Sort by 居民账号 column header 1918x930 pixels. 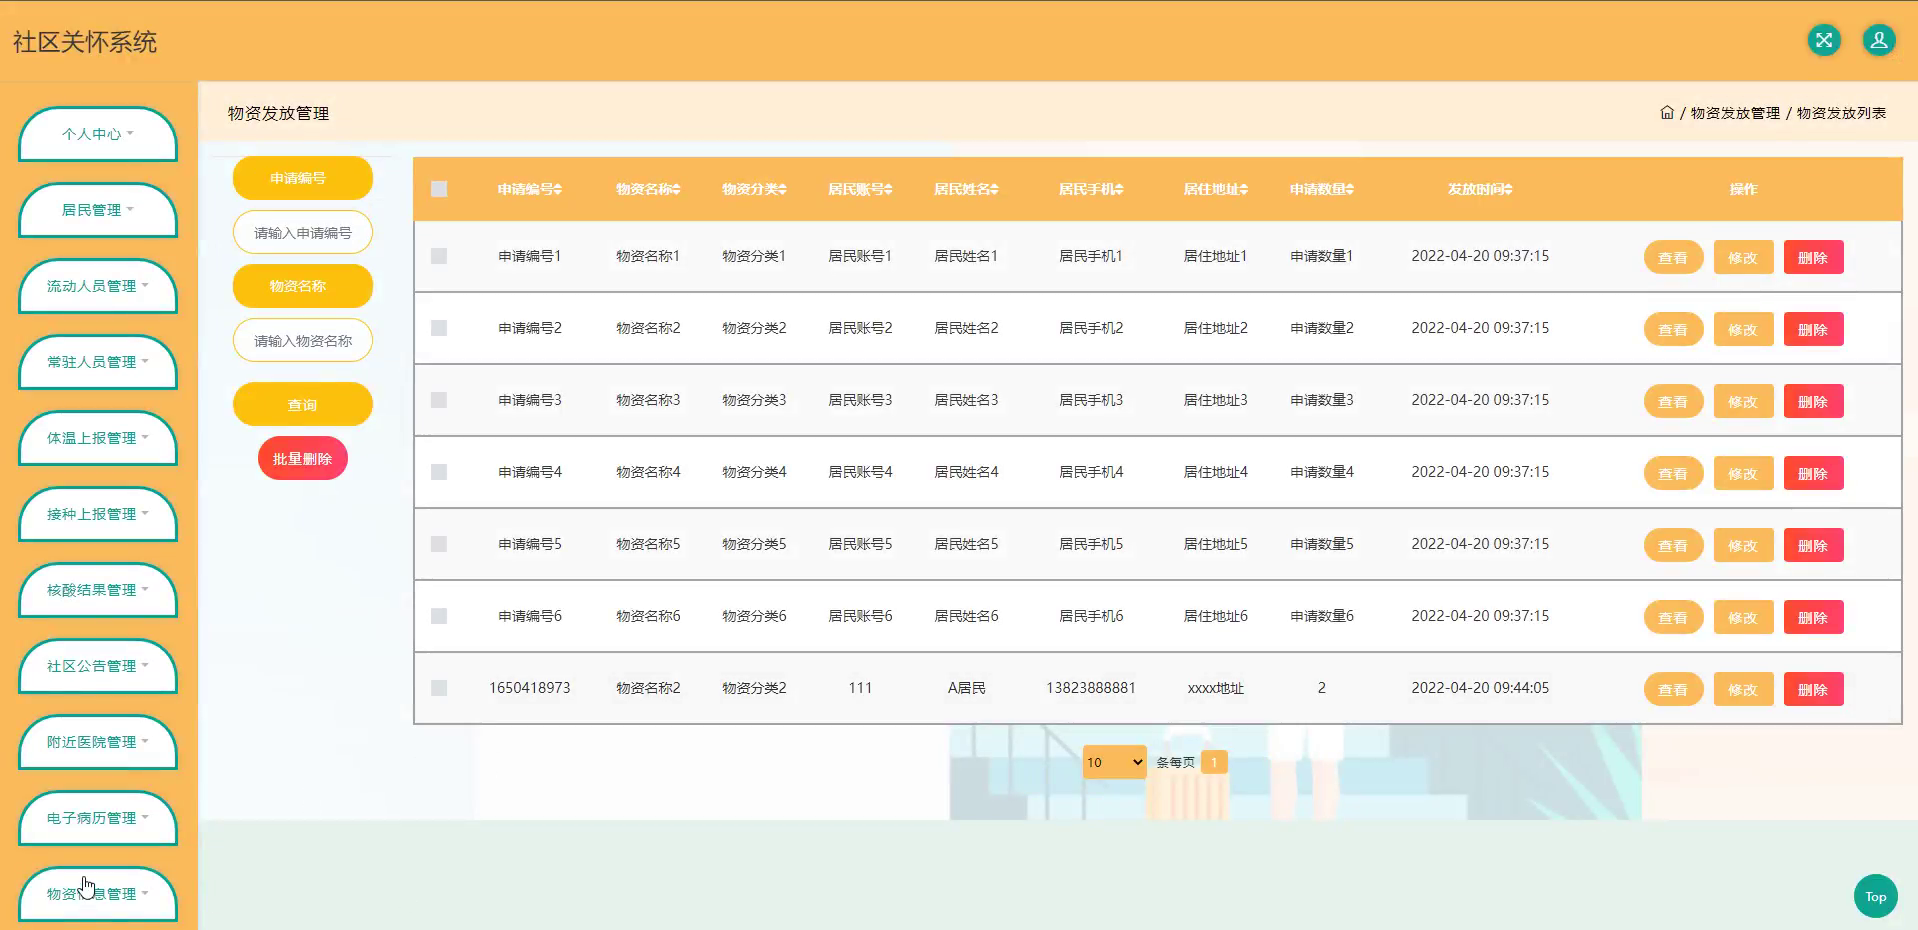tap(860, 189)
